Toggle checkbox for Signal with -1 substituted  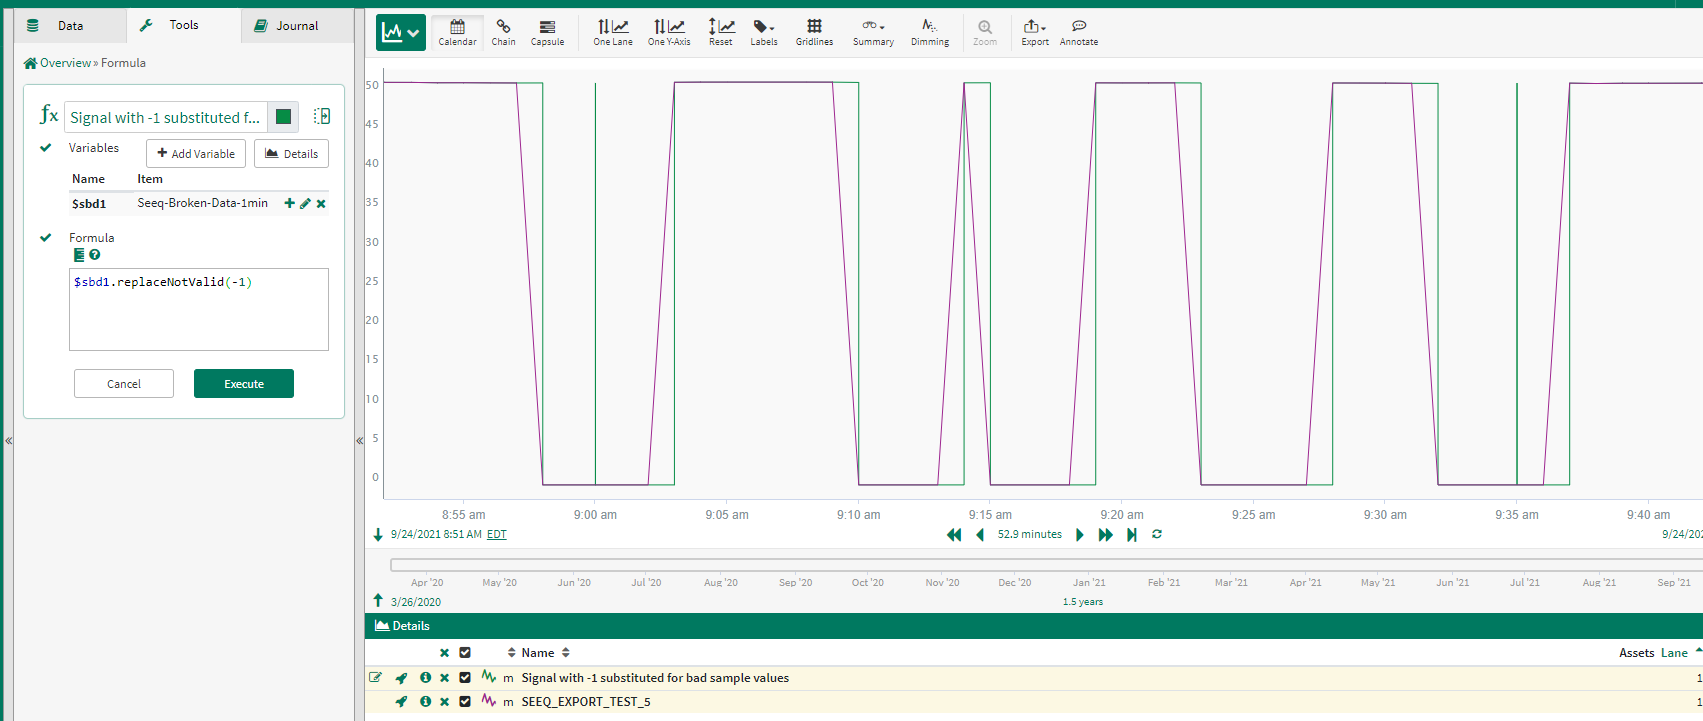coord(465,677)
